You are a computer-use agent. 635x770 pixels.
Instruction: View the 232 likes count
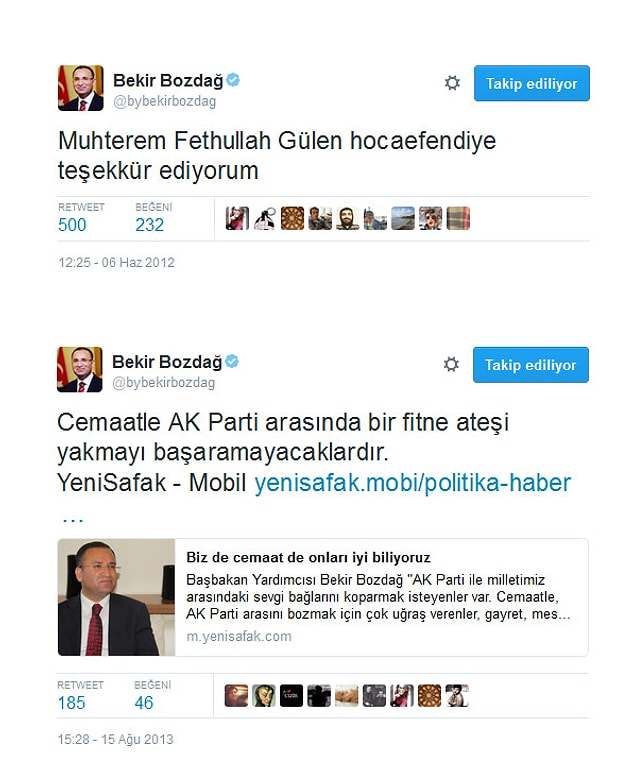tap(149, 225)
